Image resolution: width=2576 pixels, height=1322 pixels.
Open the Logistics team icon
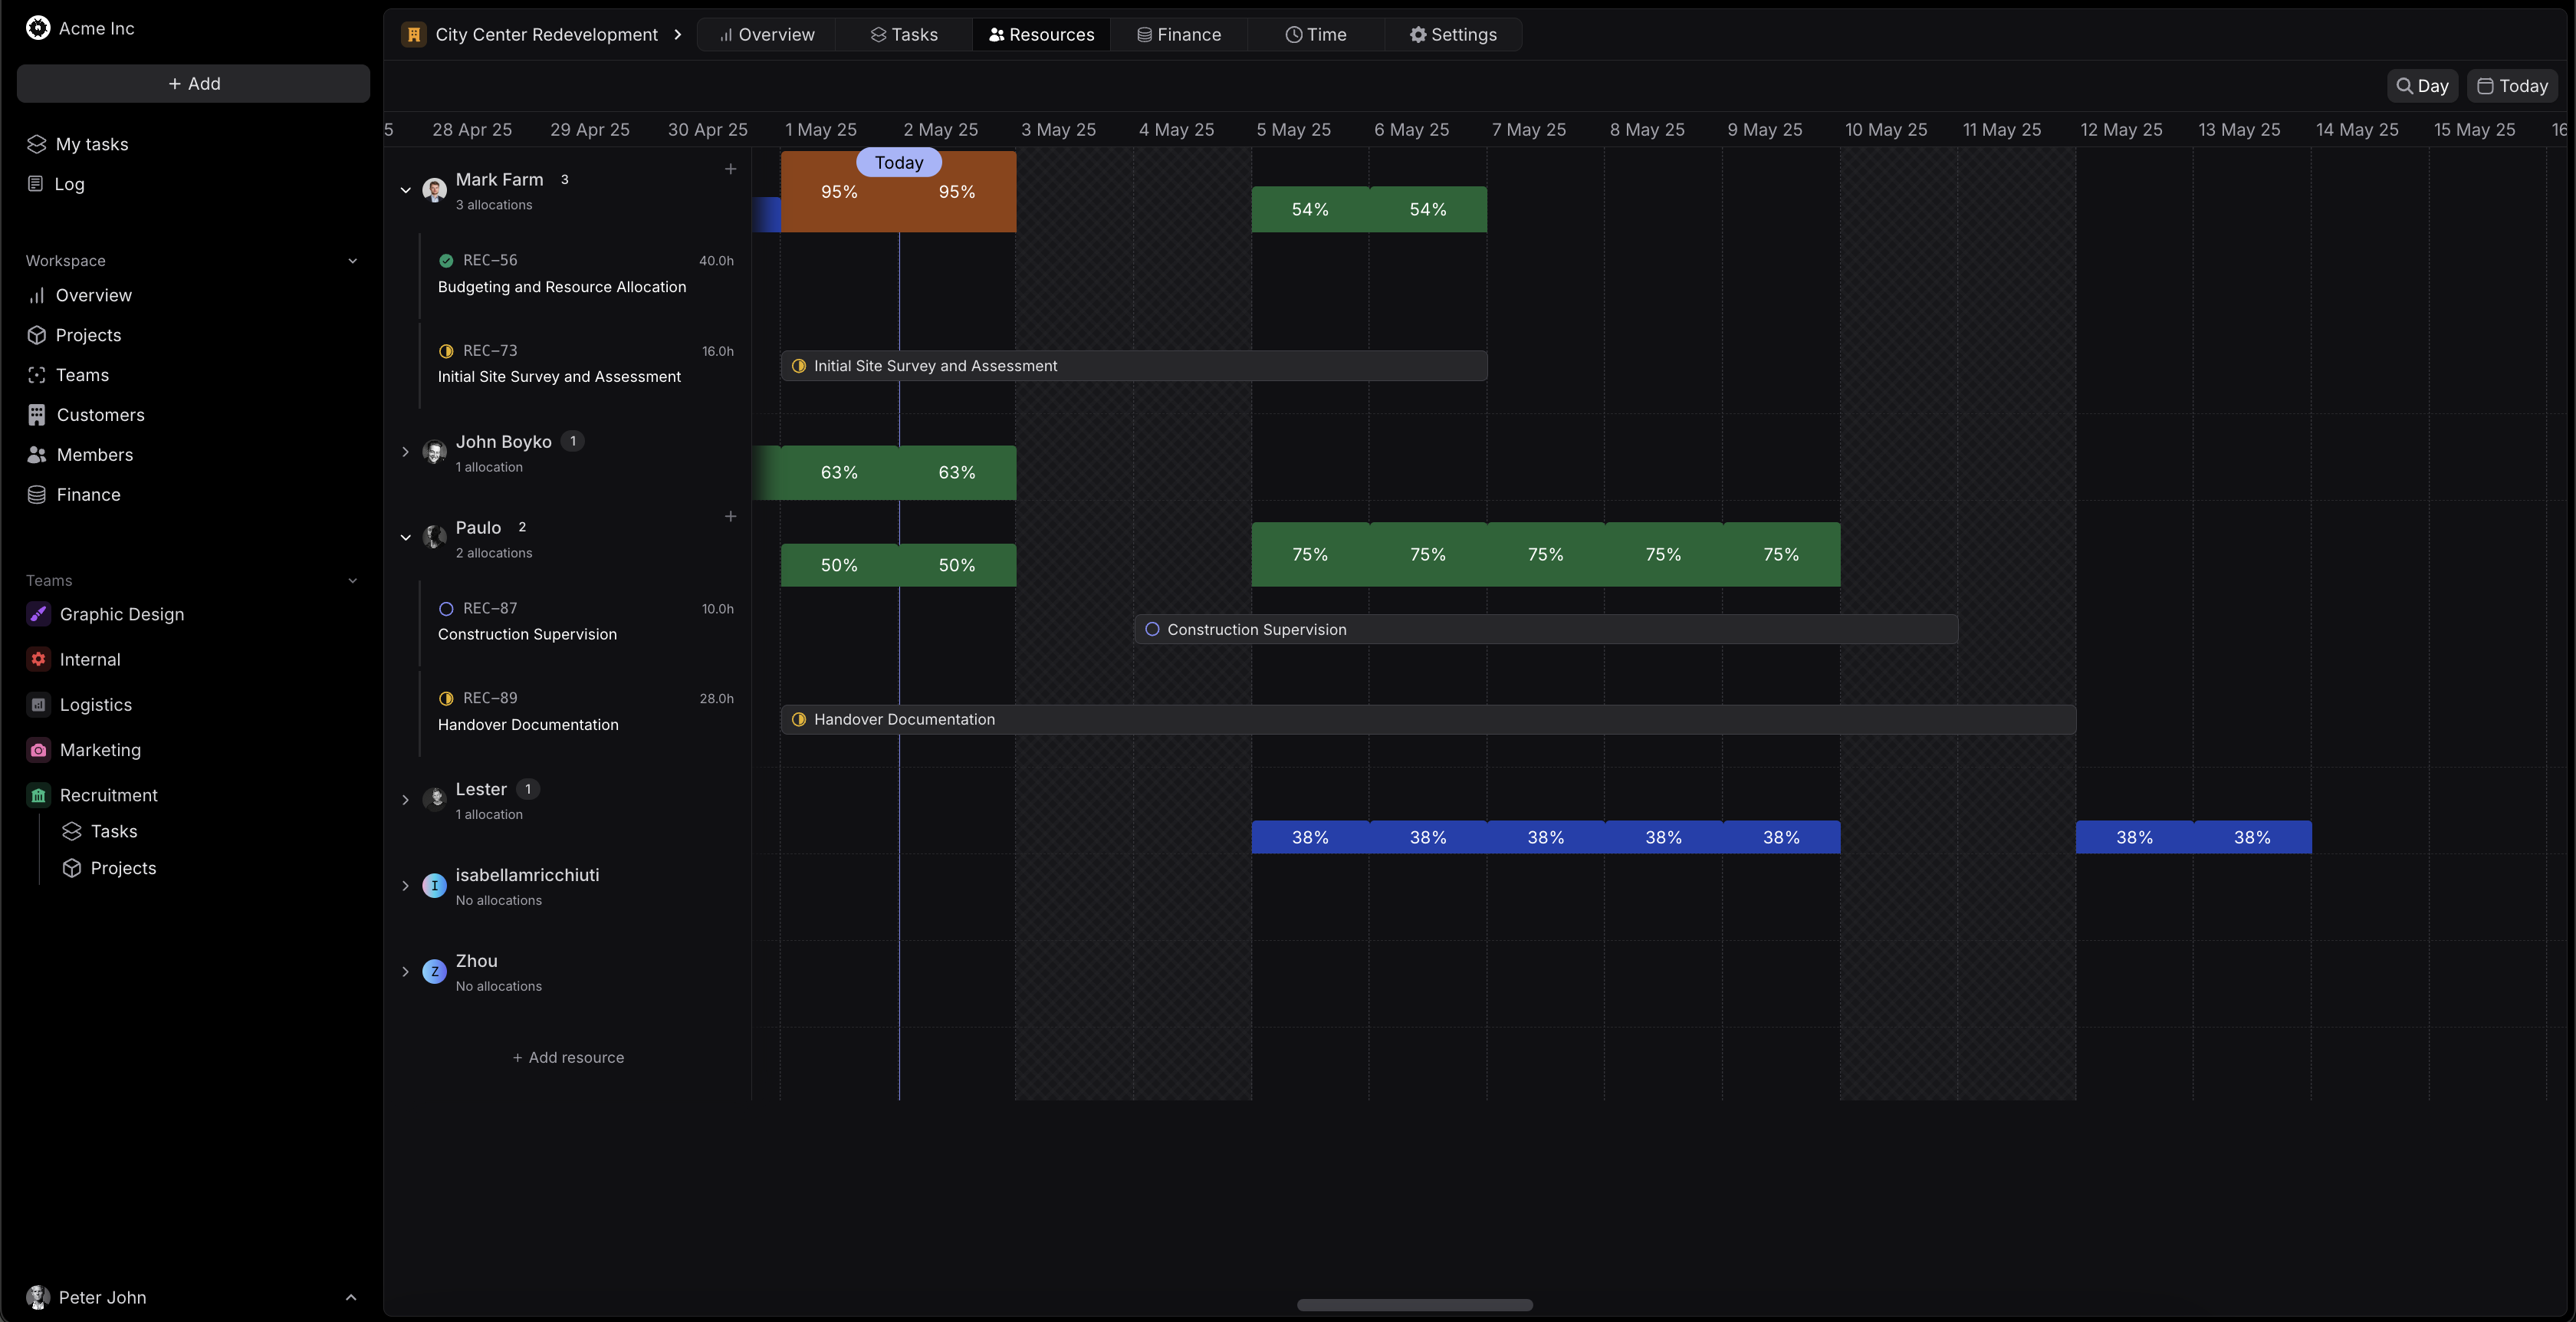point(38,705)
